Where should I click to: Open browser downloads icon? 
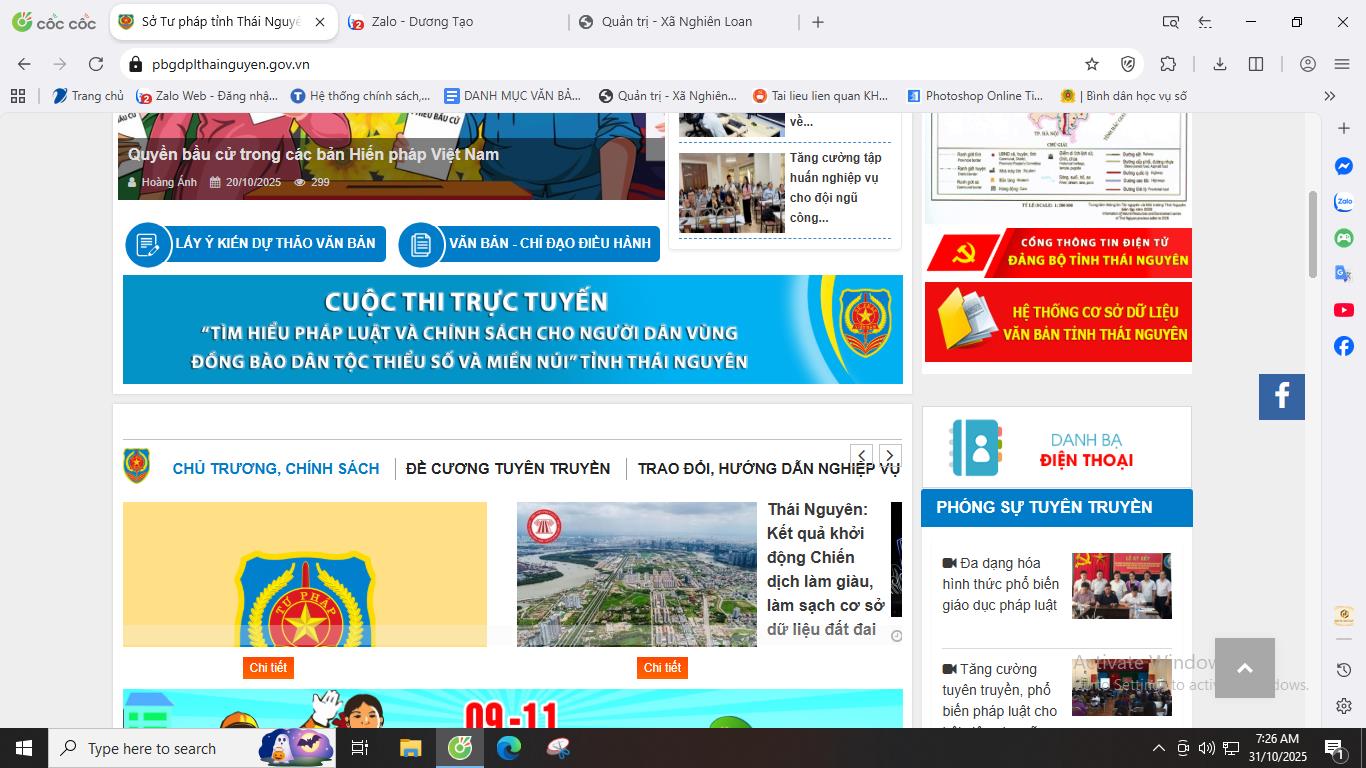pyautogui.click(x=1219, y=64)
